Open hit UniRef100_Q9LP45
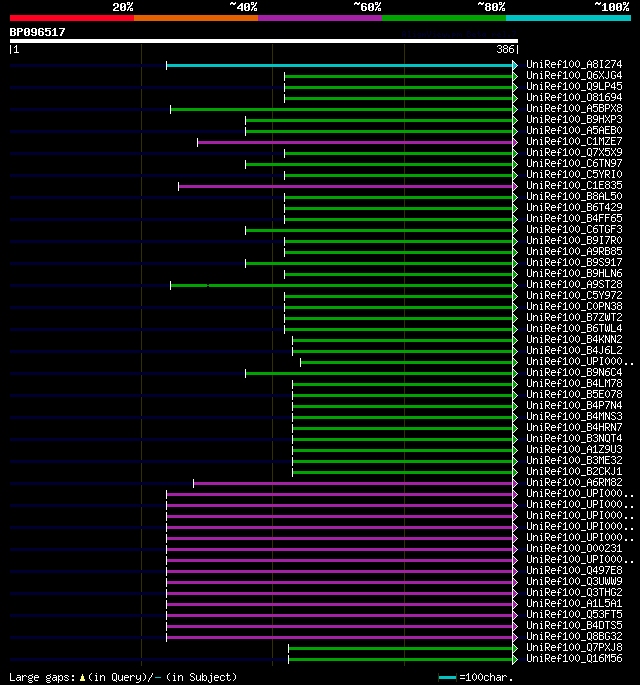Screen dimensions: 640x685 point(574,86)
